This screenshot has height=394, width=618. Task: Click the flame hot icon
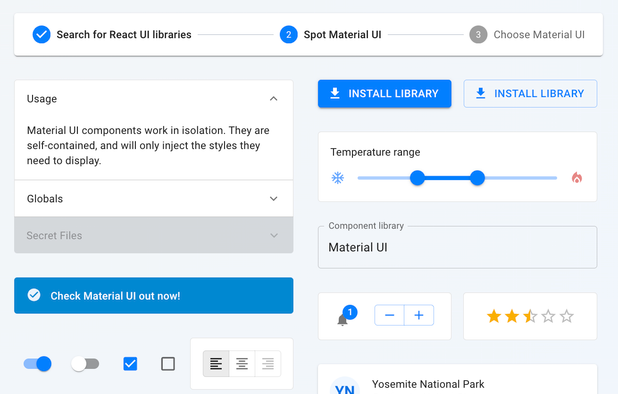(x=577, y=178)
